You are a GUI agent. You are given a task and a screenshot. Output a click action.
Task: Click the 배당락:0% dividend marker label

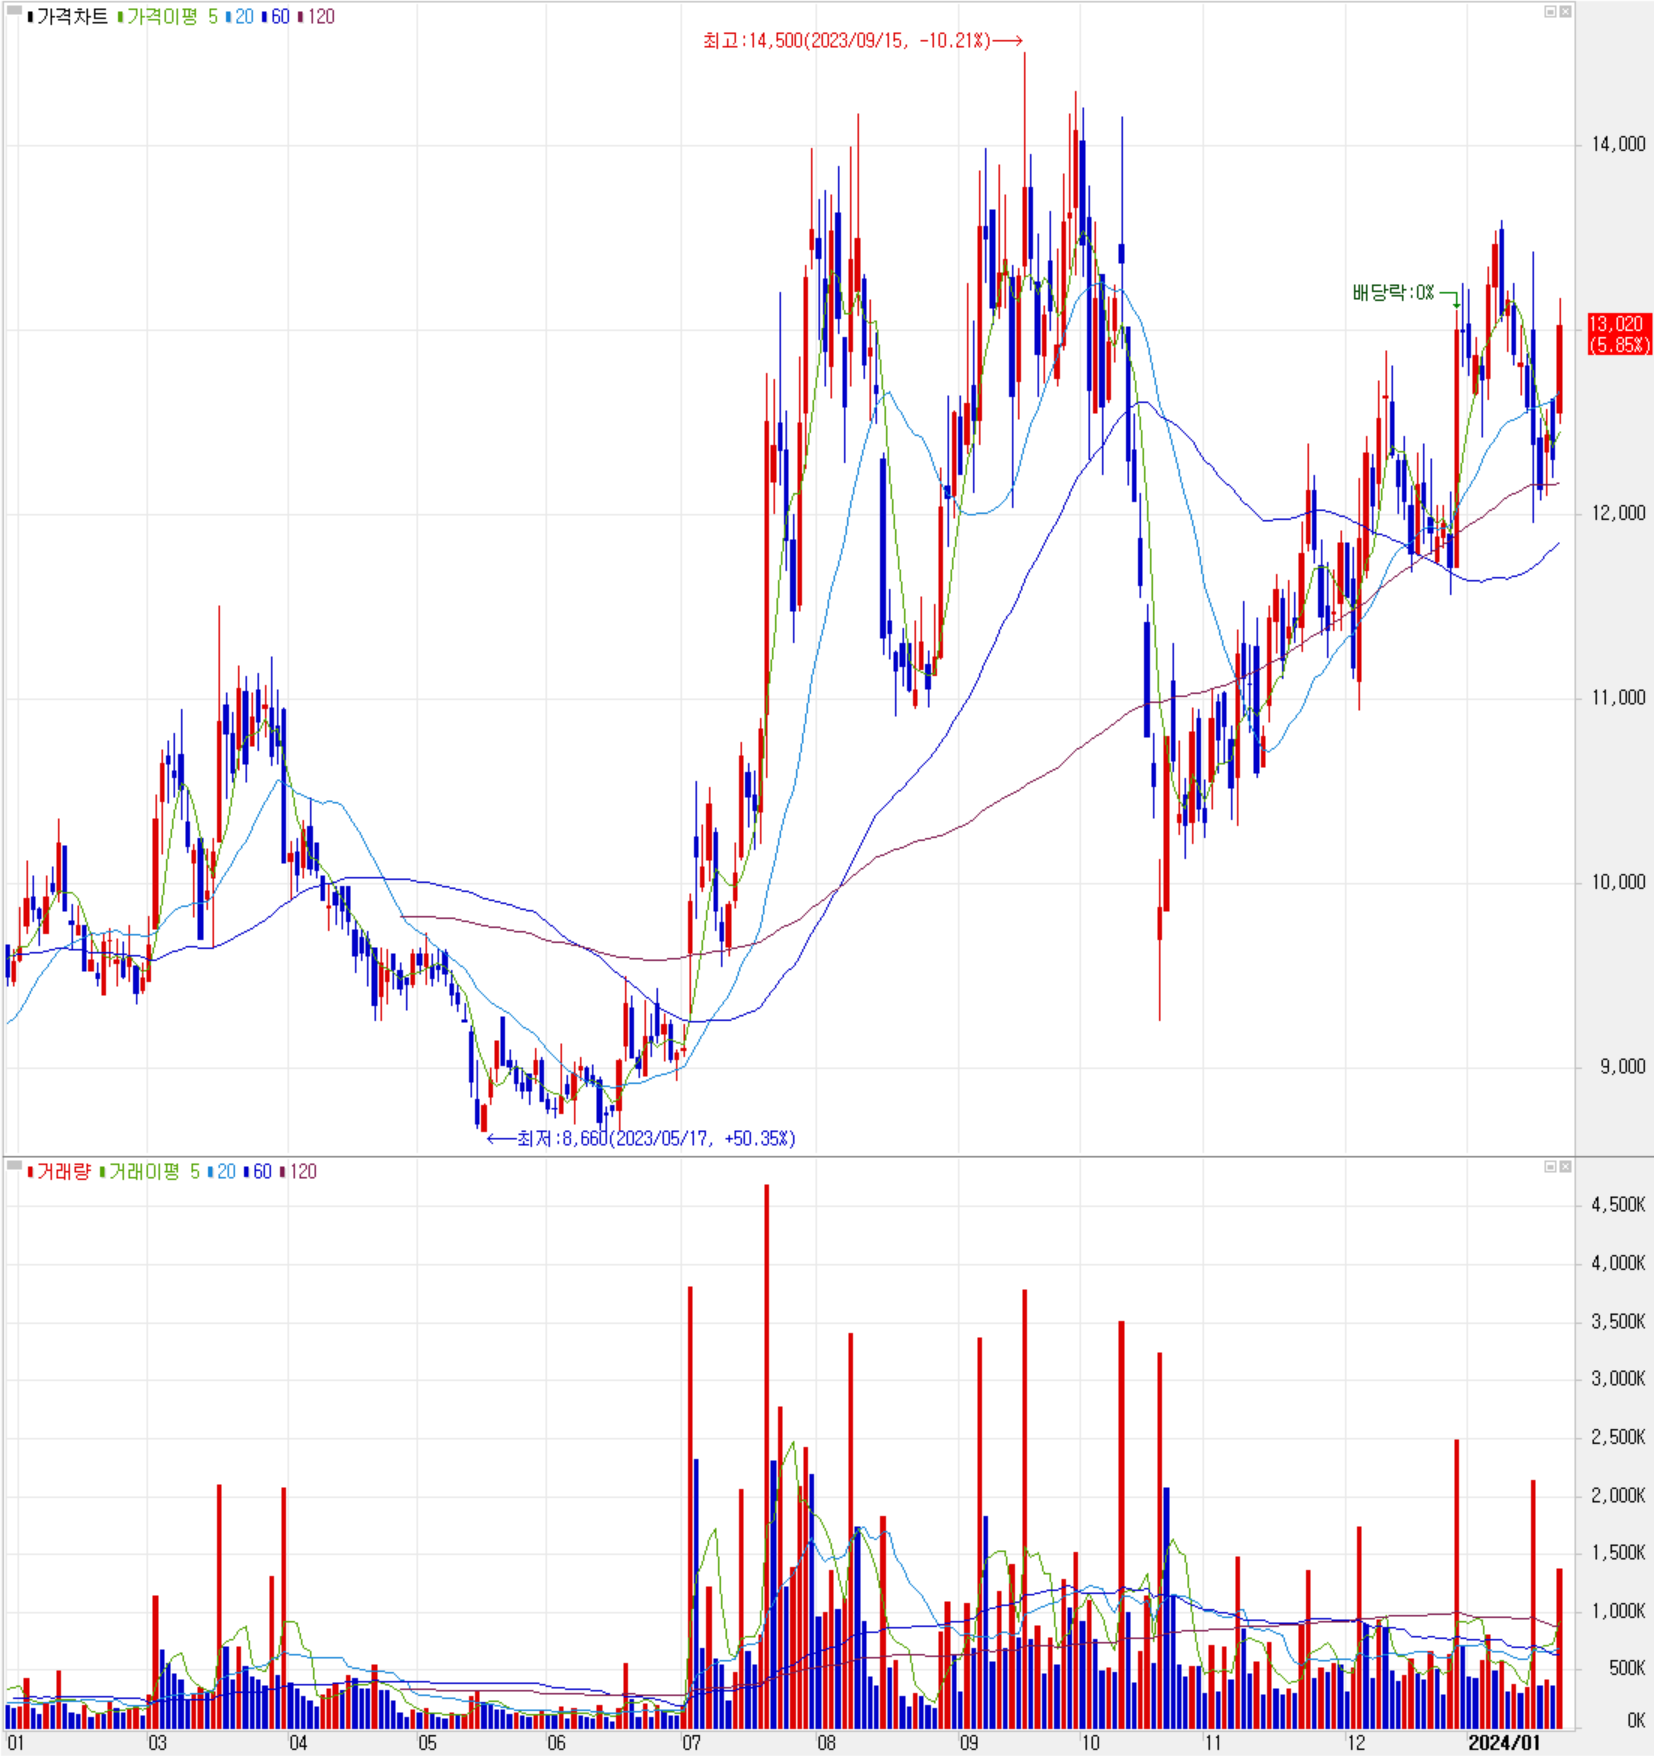tap(1393, 292)
